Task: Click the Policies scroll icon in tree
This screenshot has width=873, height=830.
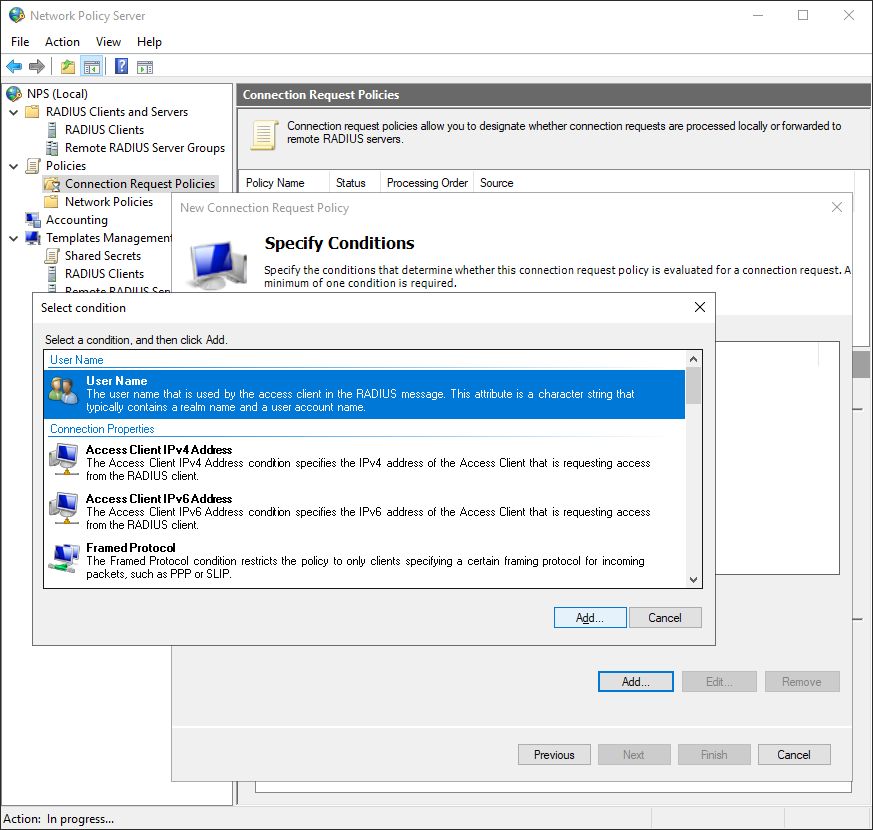Action: 33,166
